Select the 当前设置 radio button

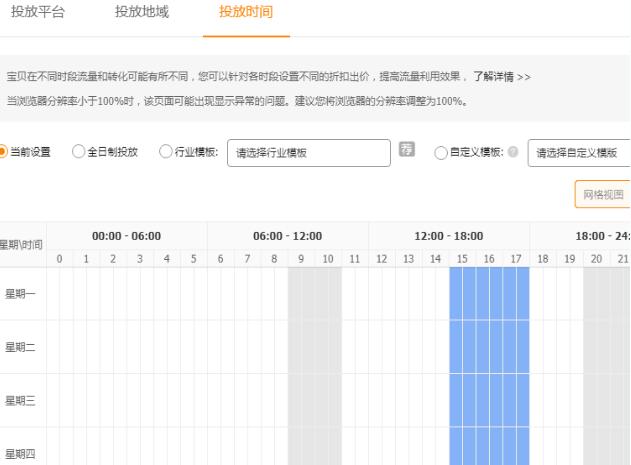click(5, 153)
